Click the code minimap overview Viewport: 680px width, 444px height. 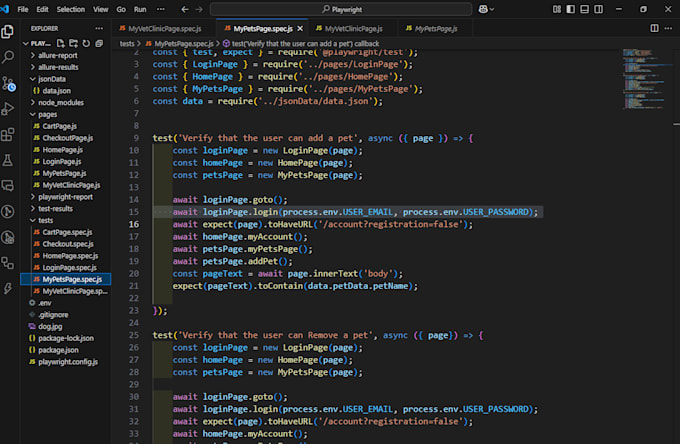point(645,79)
